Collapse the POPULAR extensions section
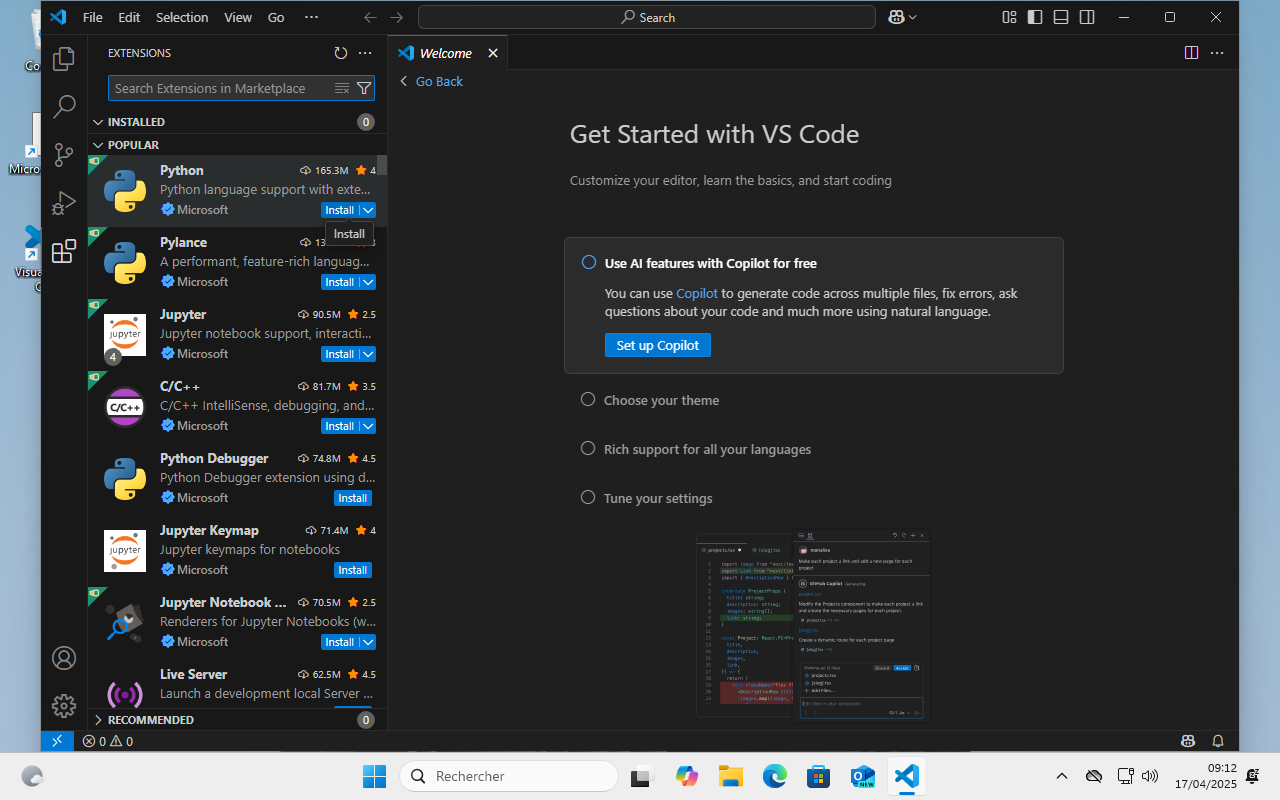 [x=98, y=145]
